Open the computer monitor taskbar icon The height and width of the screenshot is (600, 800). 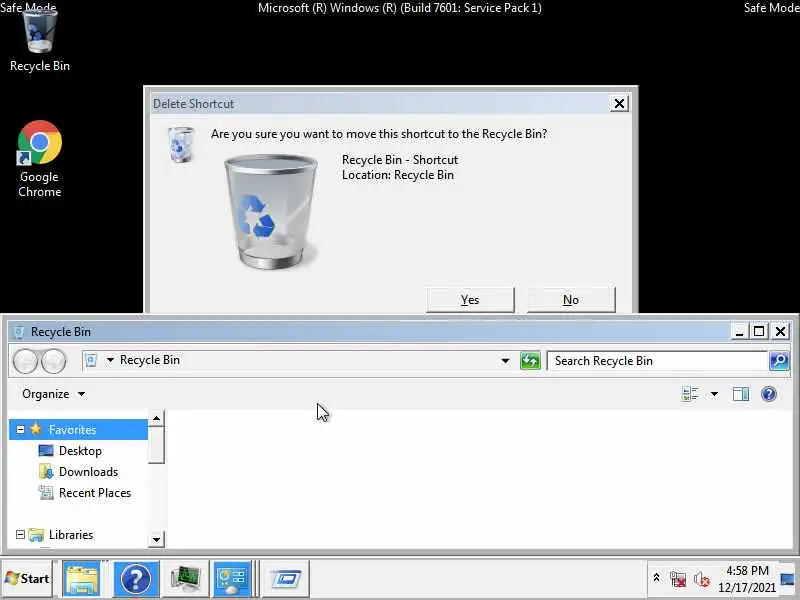(185, 579)
